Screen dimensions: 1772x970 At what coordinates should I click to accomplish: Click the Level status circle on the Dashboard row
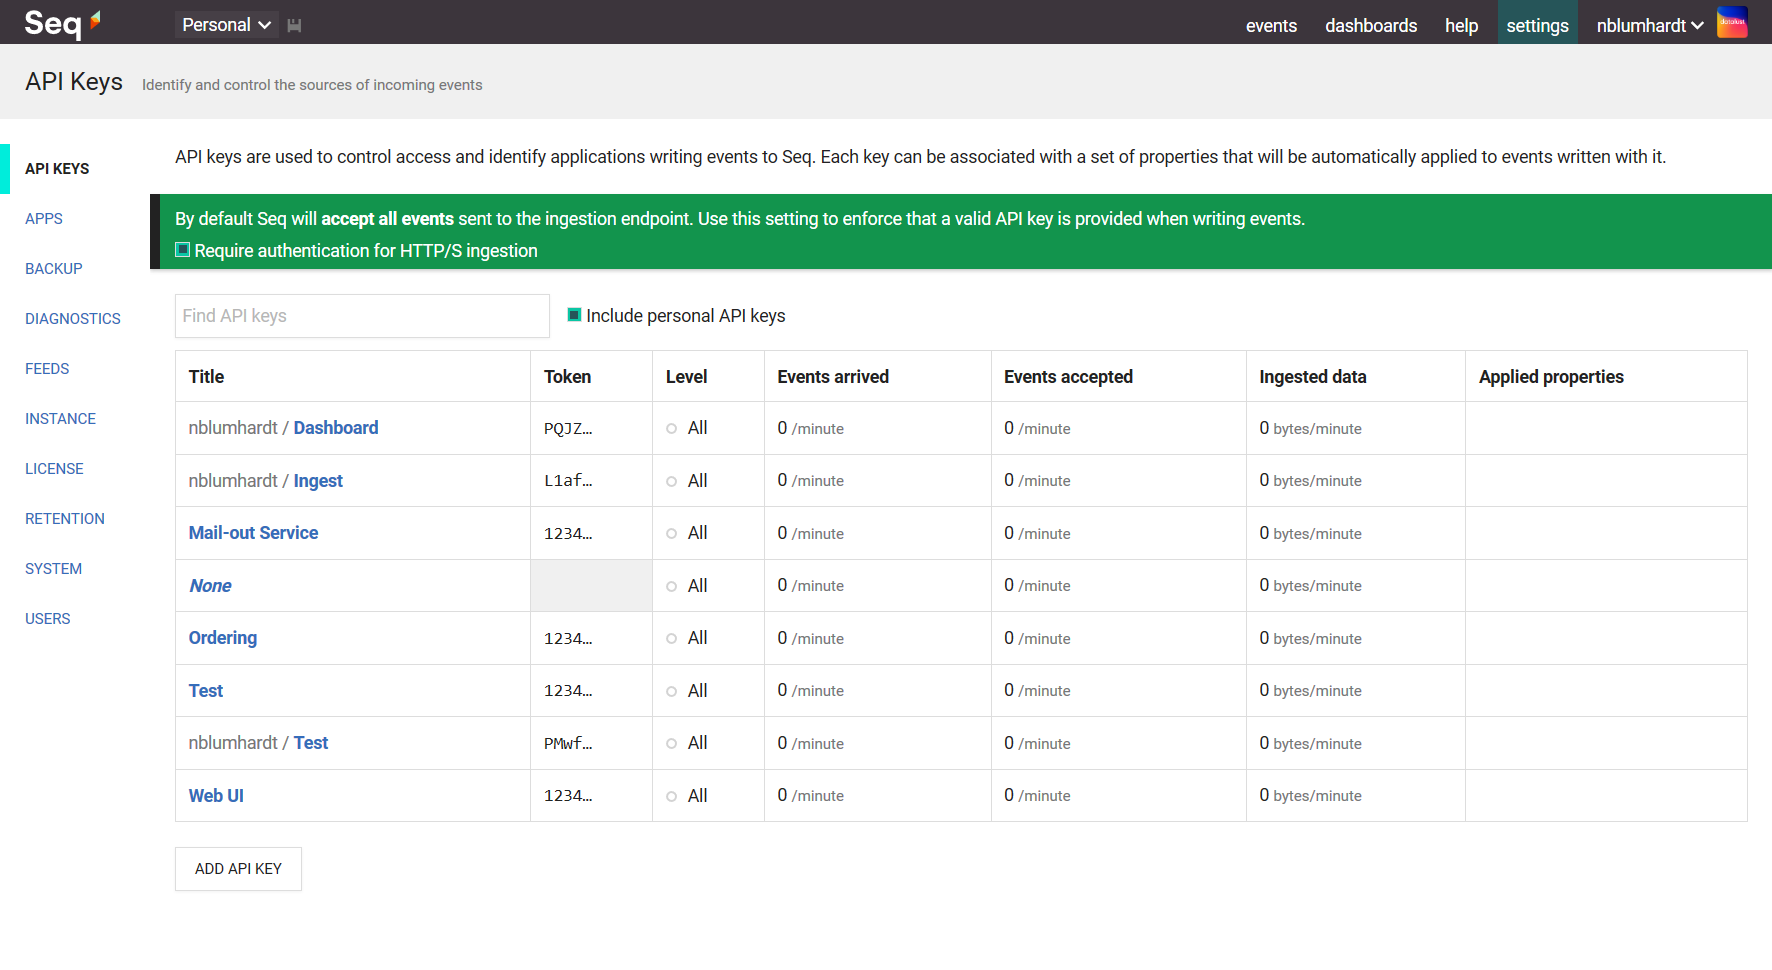(671, 429)
